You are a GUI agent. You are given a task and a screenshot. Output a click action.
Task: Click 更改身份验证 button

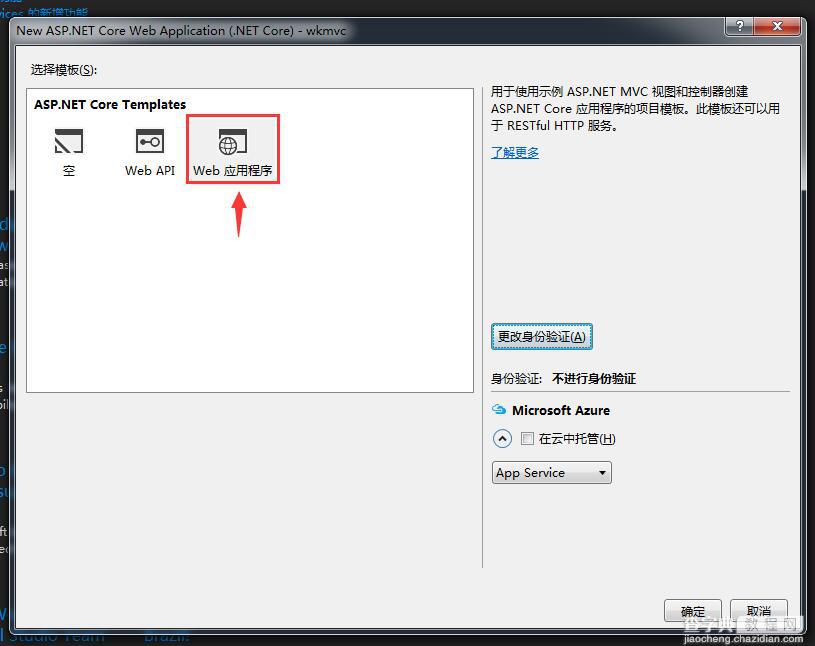coord(542,337)
